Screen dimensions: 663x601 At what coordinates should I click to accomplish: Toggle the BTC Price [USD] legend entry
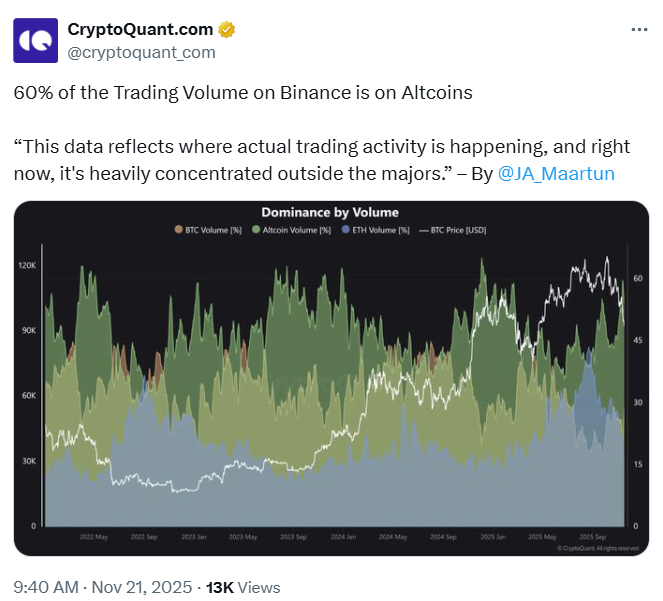pyautogui.click(x=455, y=230)
